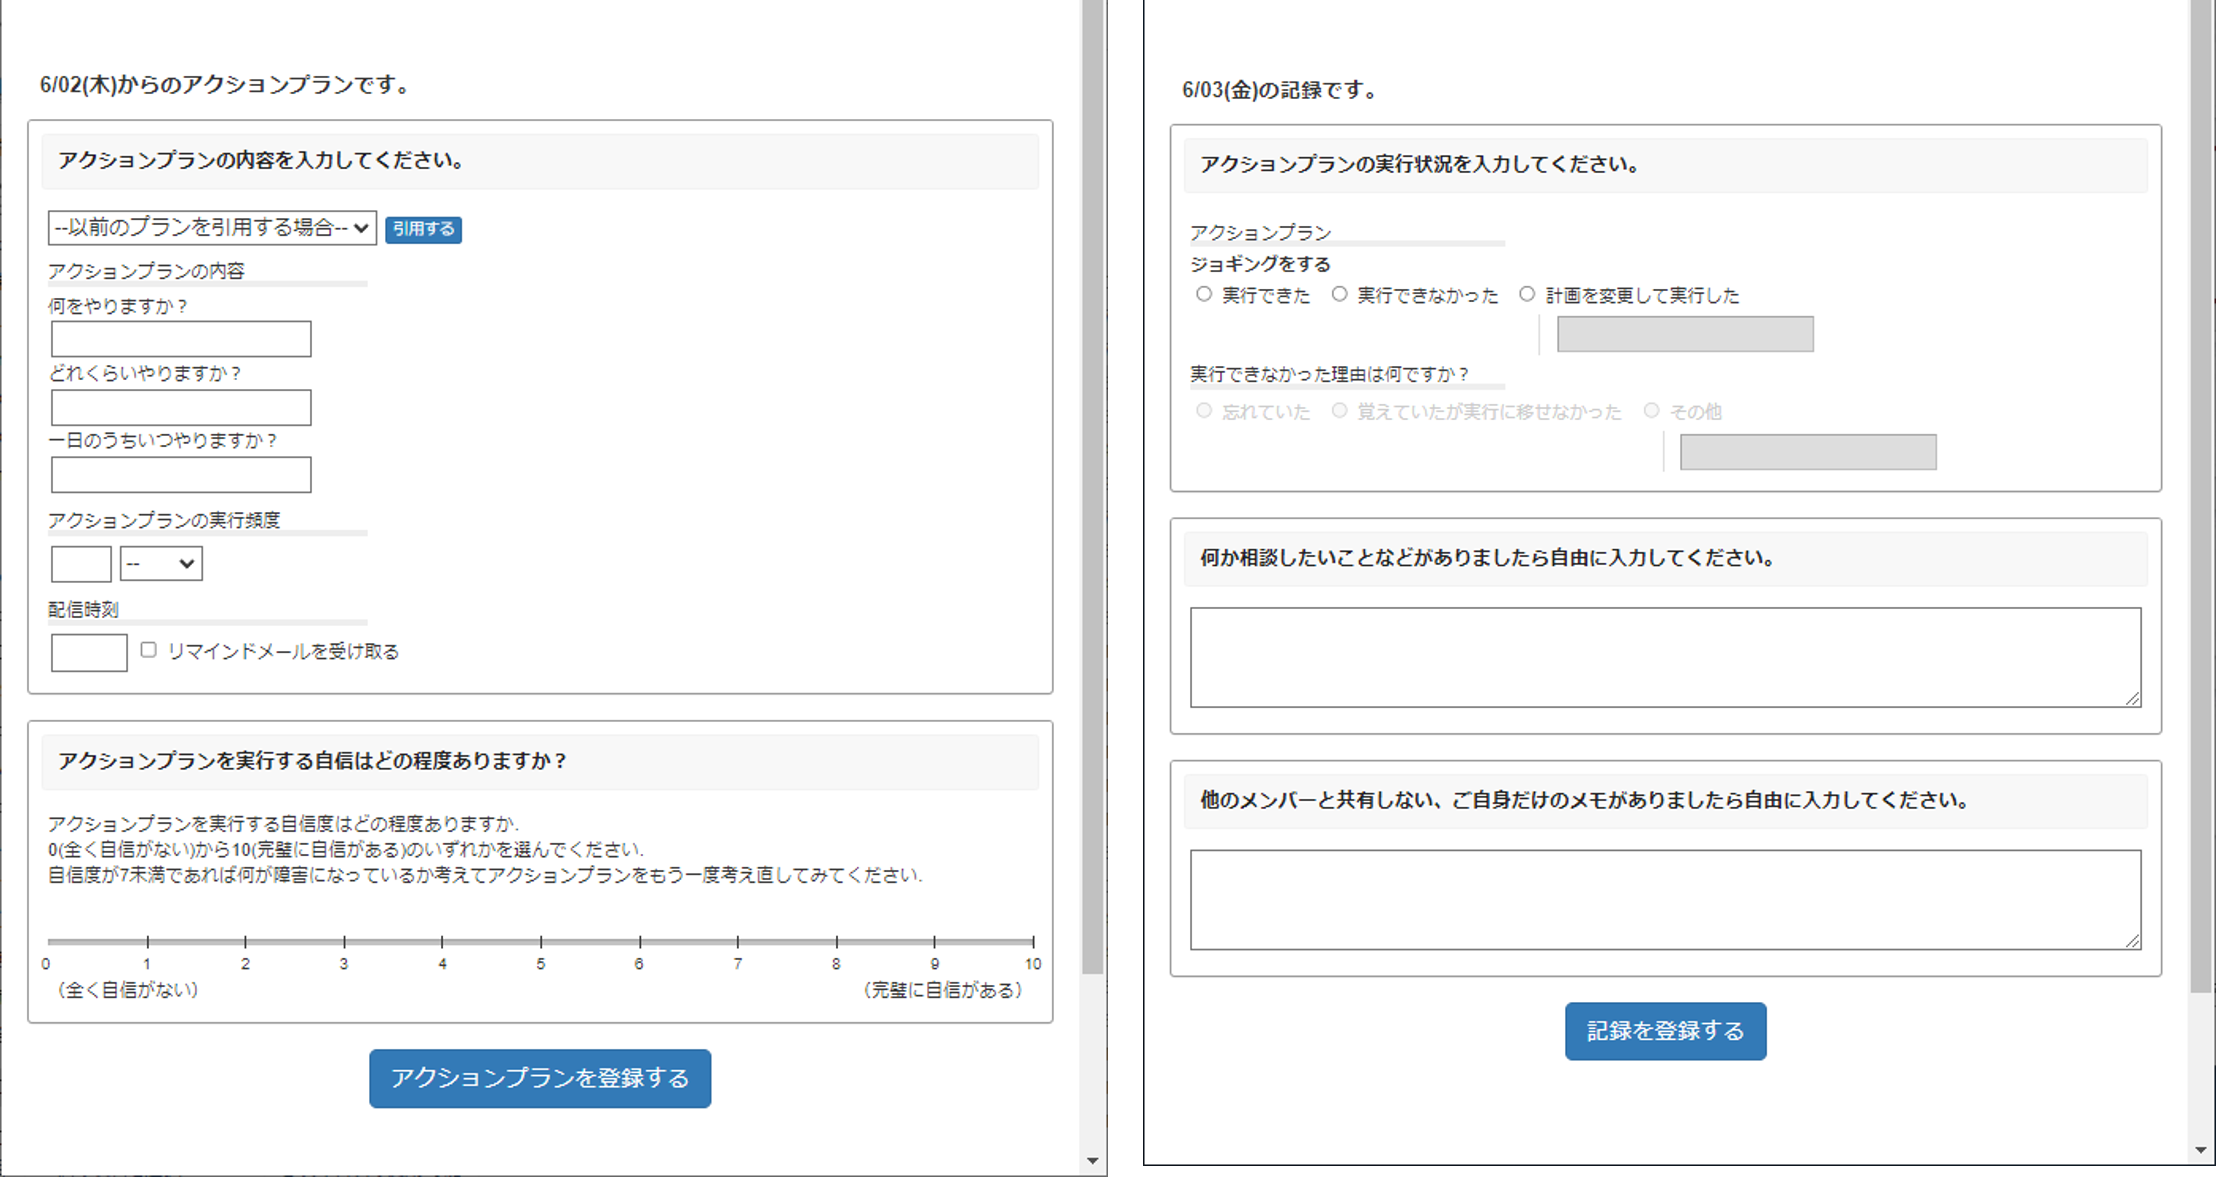The image size is (2216, 1177).
Task: Select the 実行できた radio option
Action: (x=1204, y=293)
